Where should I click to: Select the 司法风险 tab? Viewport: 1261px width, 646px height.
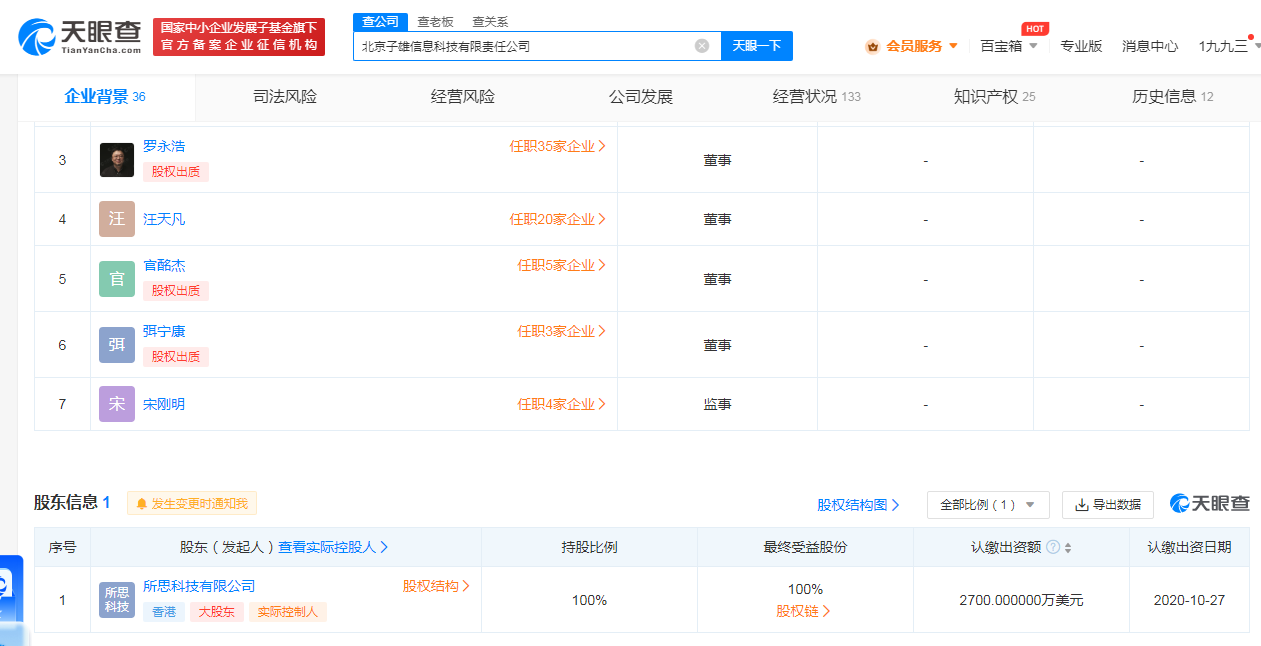285,97
